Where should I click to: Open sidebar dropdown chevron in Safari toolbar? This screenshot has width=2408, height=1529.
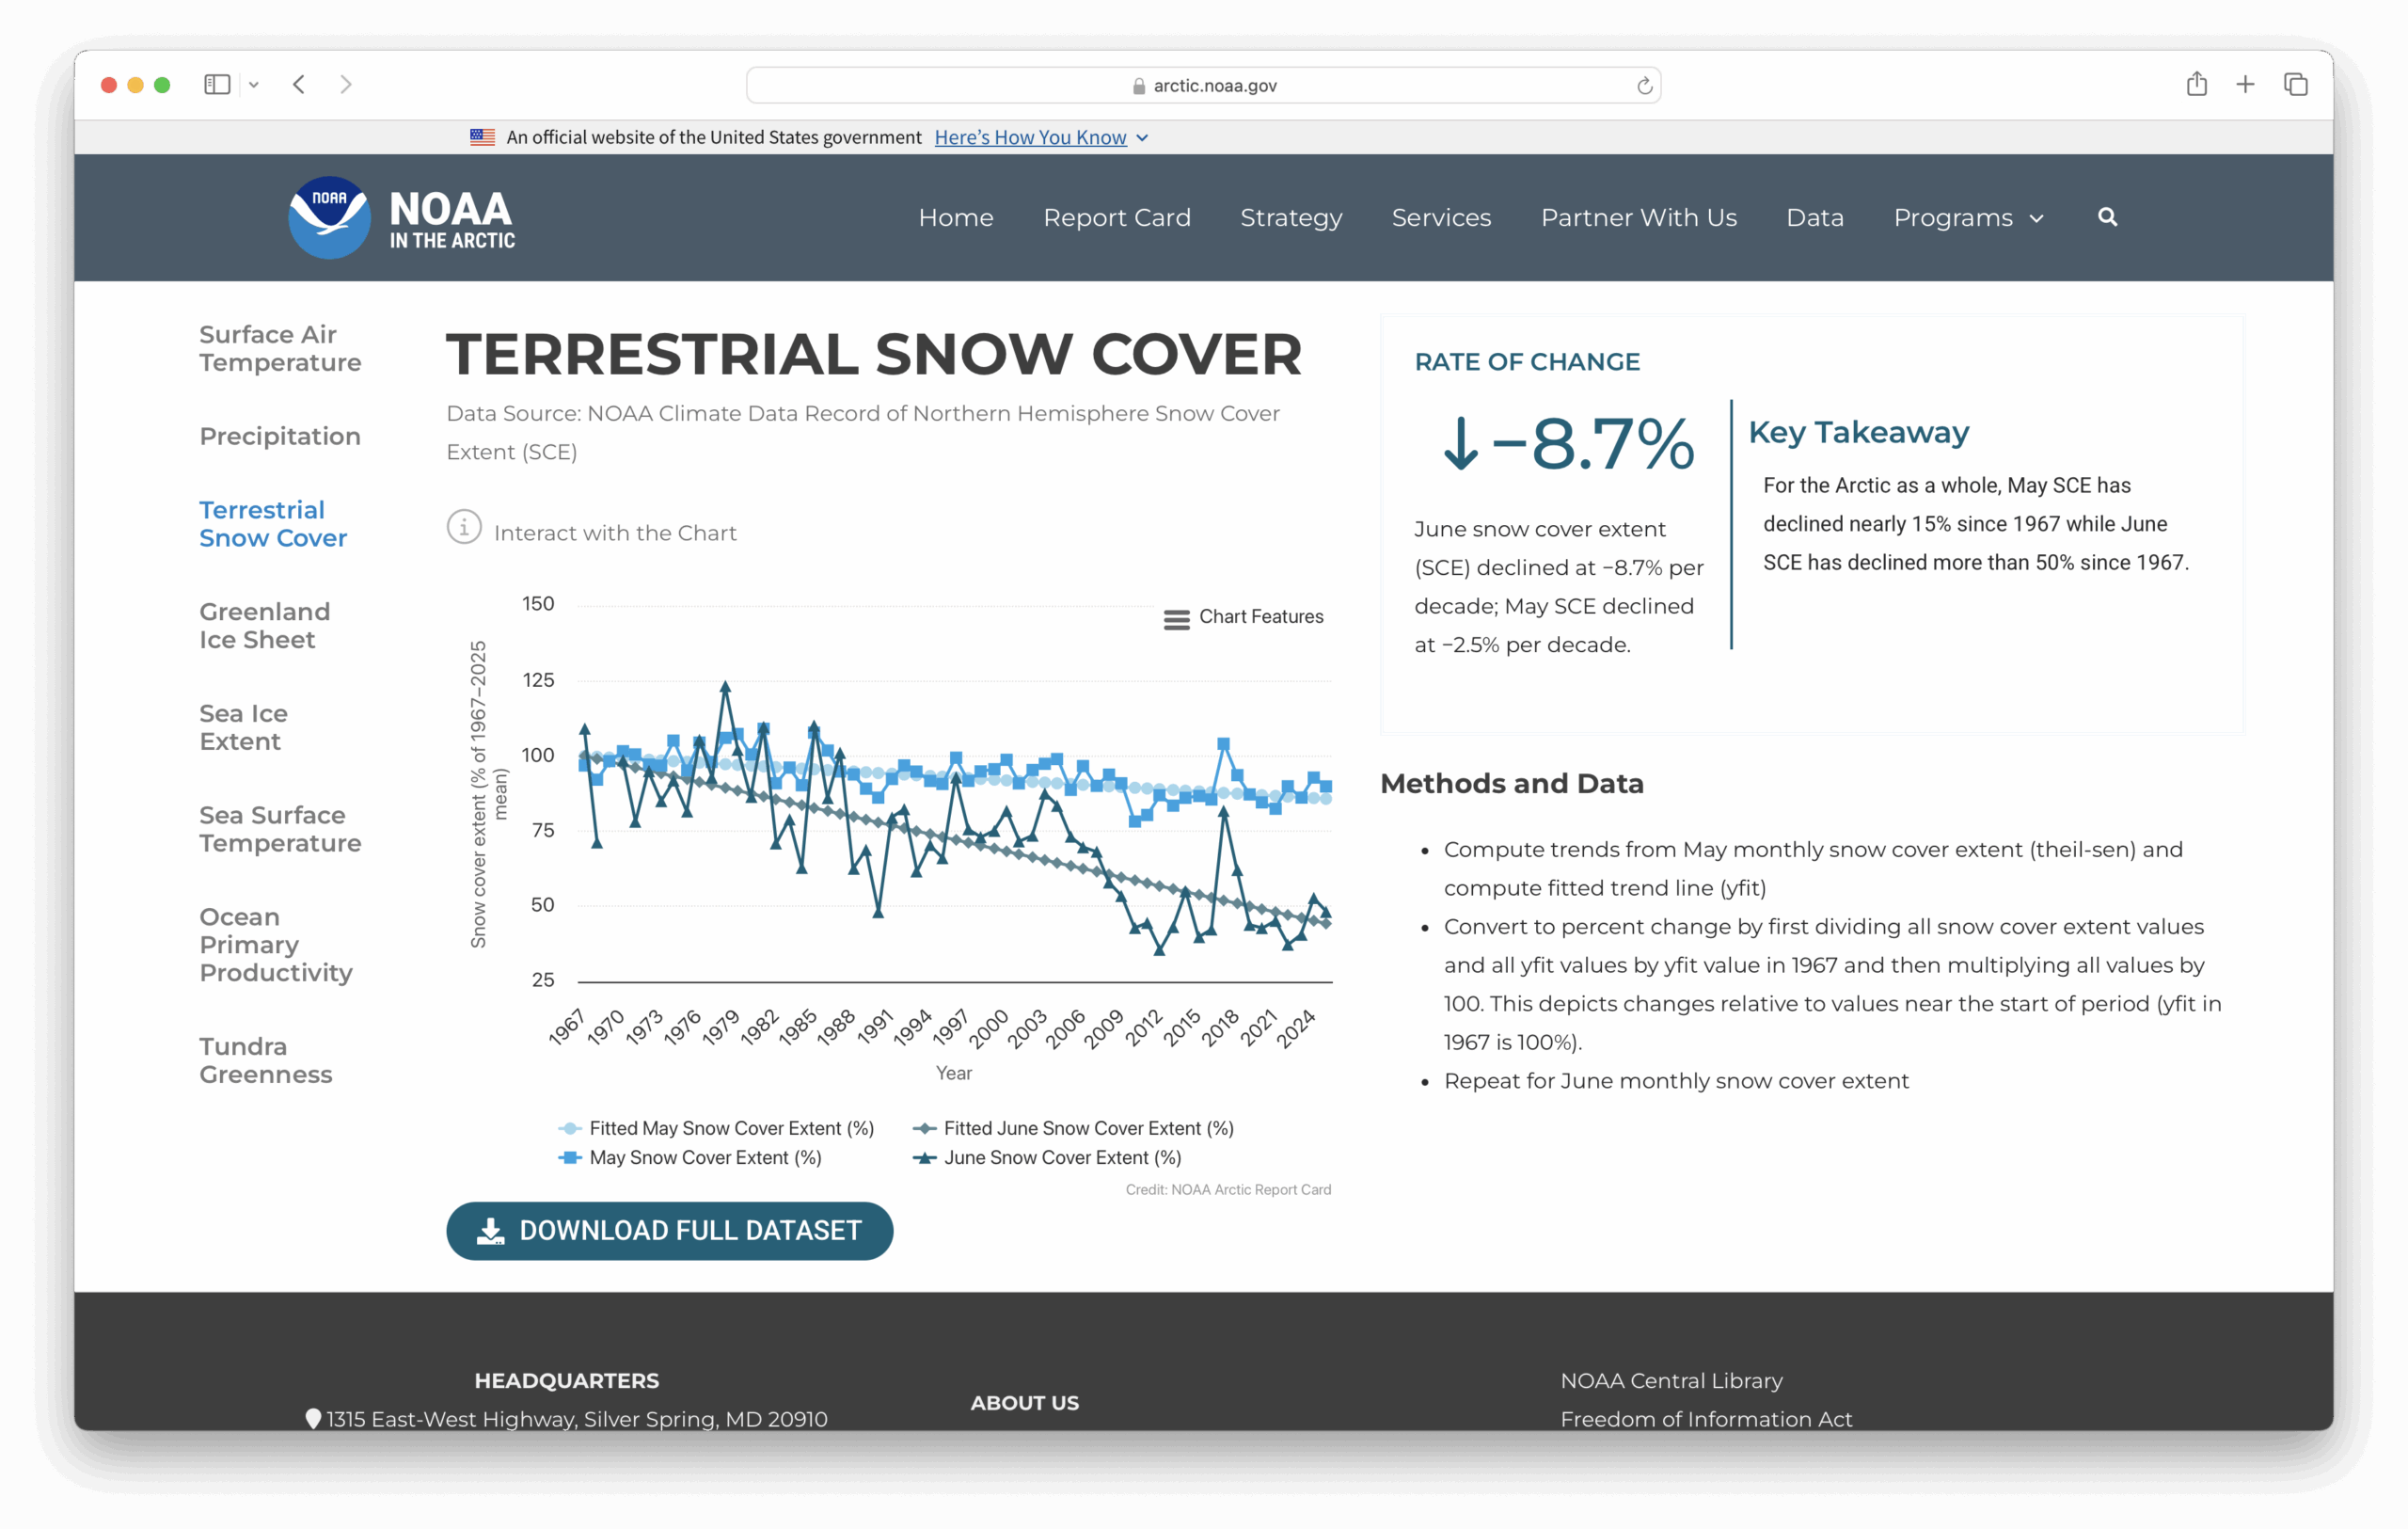(x=254, y=85)
